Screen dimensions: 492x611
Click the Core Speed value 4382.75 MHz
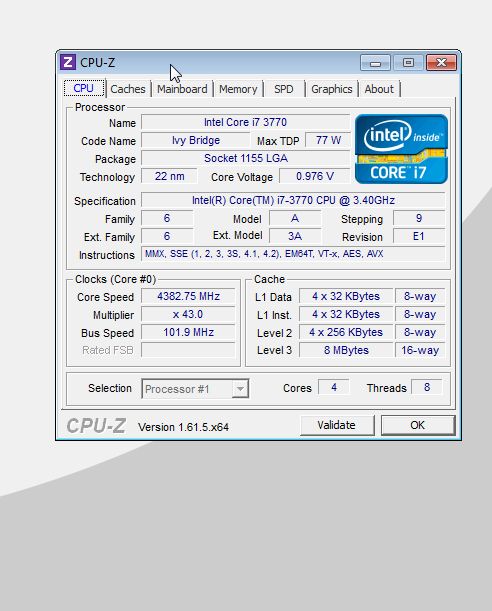click(x=188, y=296)
